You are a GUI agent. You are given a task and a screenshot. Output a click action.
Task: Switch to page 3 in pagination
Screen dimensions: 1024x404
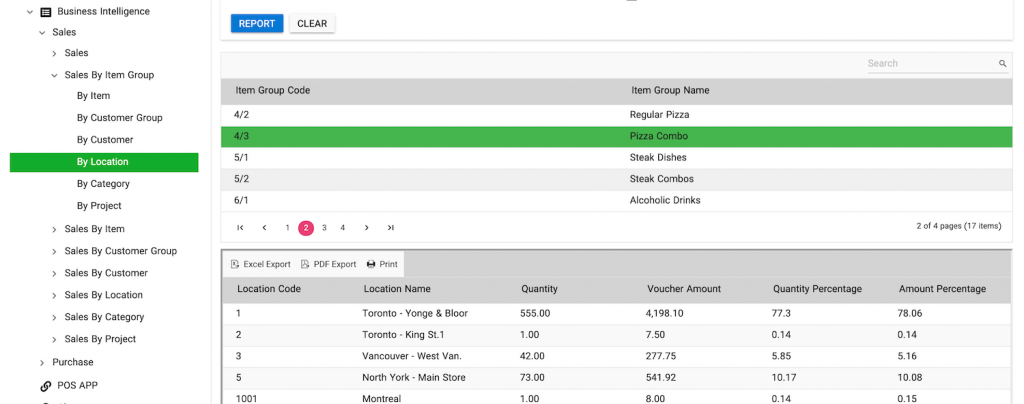pyautogui.click(x=324, y=228)
